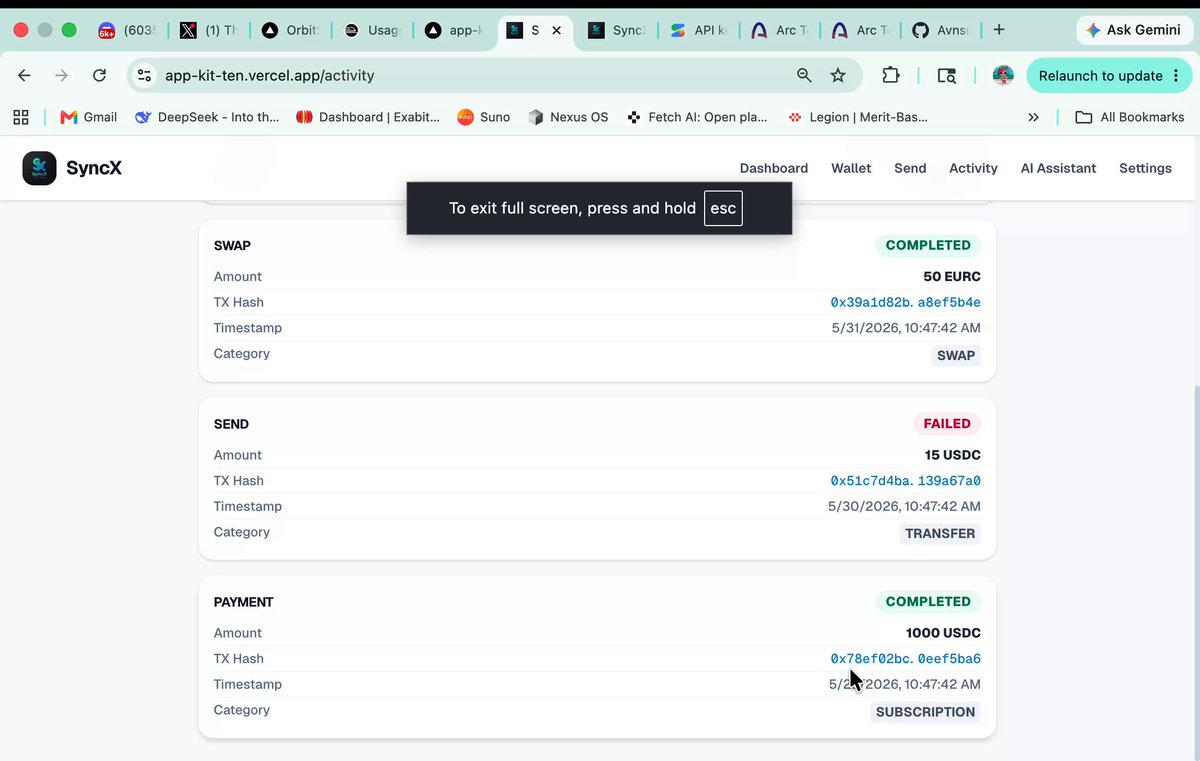The width and height of the screenshot is (1200, 761).
Task: Reload the page
Action: 99,75
